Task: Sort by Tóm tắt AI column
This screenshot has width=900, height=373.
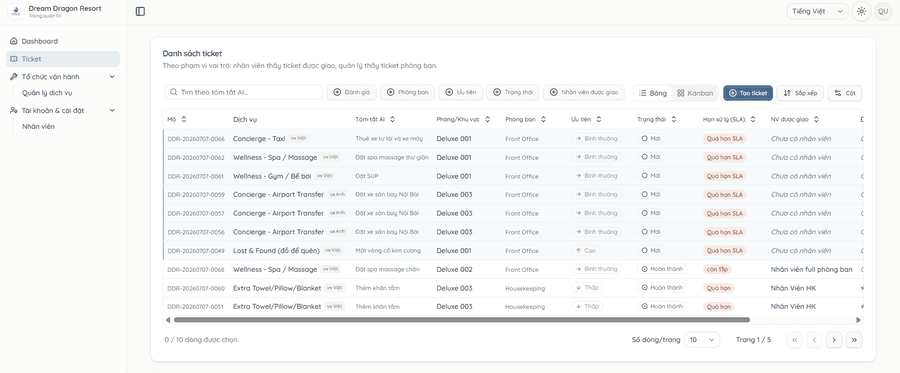Action: click(375, 119)
